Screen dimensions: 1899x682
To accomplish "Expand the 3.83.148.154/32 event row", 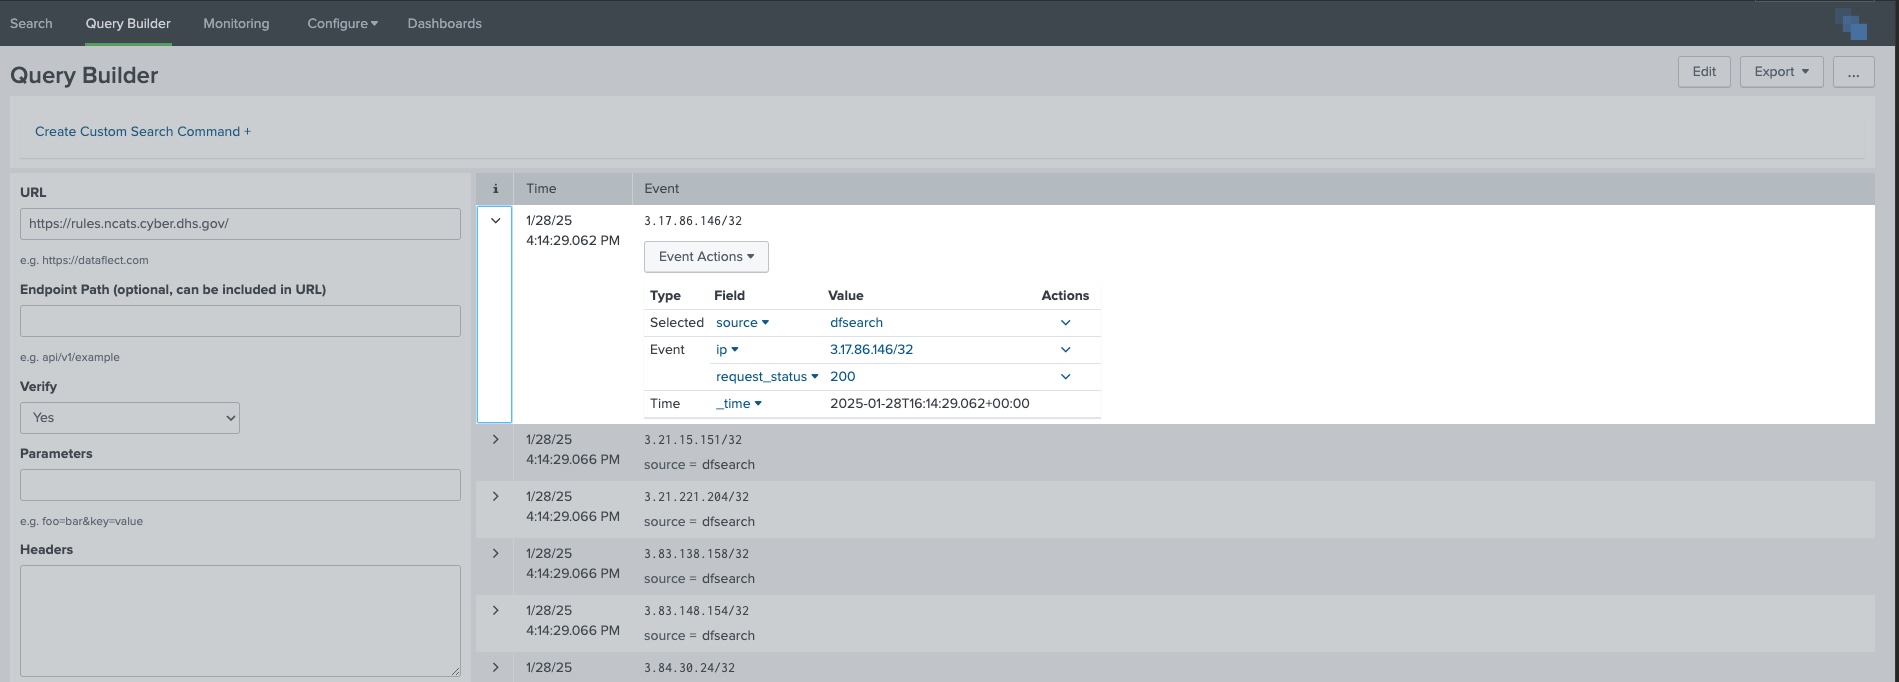I will [495, 611].
